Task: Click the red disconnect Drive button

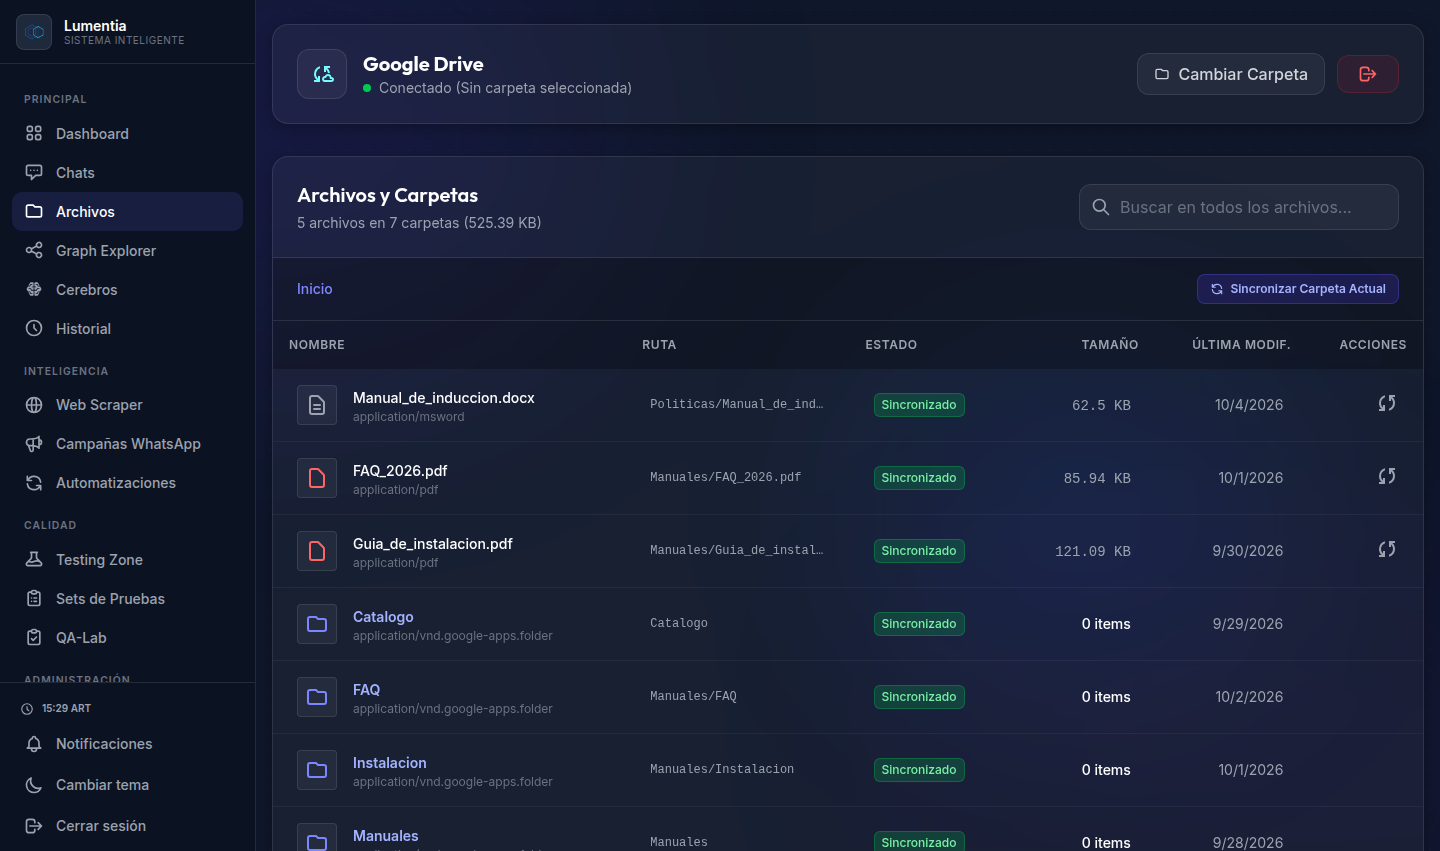Action: 1368,74
